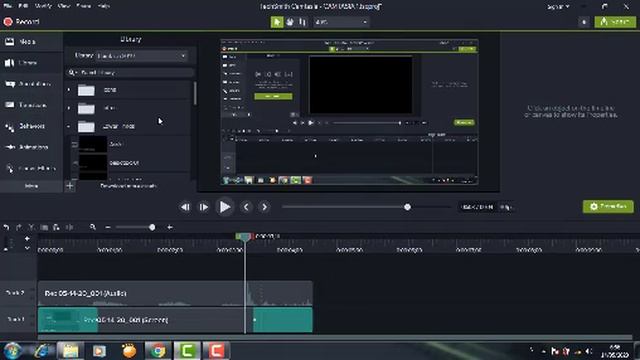
Task: Click the Cut icon in timeline toolbar
Action: pos(31,227)
